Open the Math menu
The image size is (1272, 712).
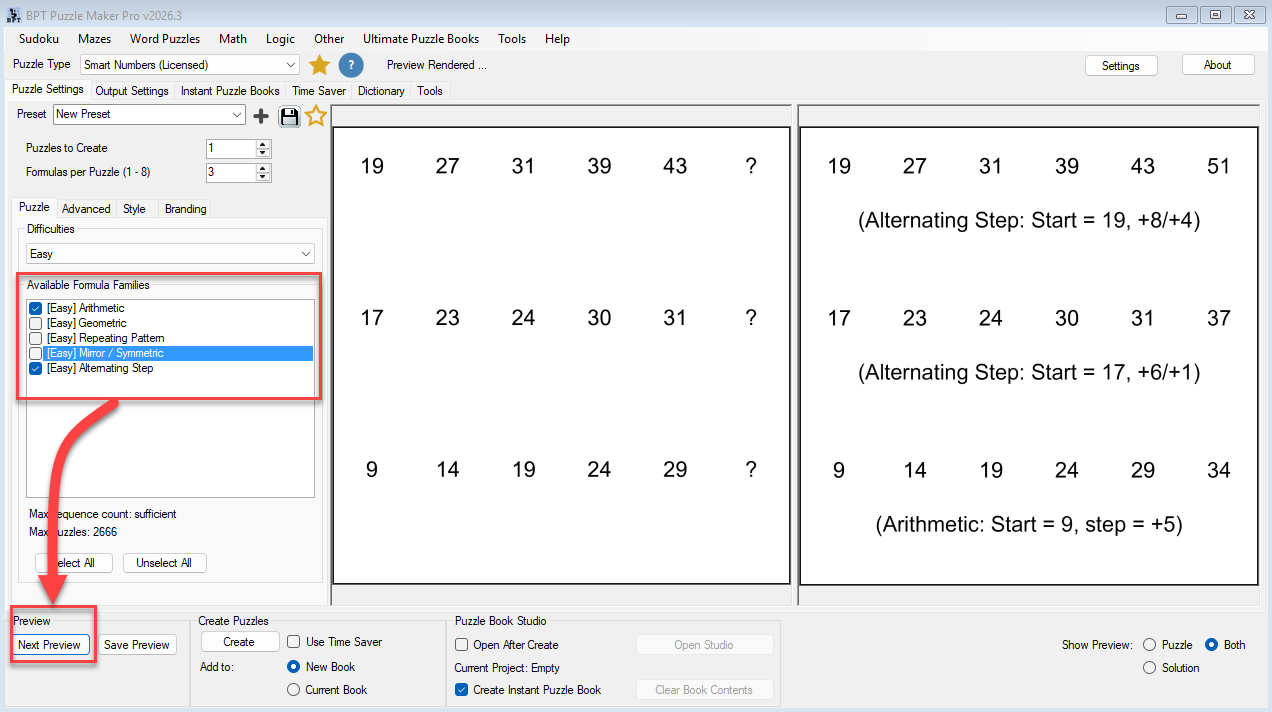click(233, 39)
